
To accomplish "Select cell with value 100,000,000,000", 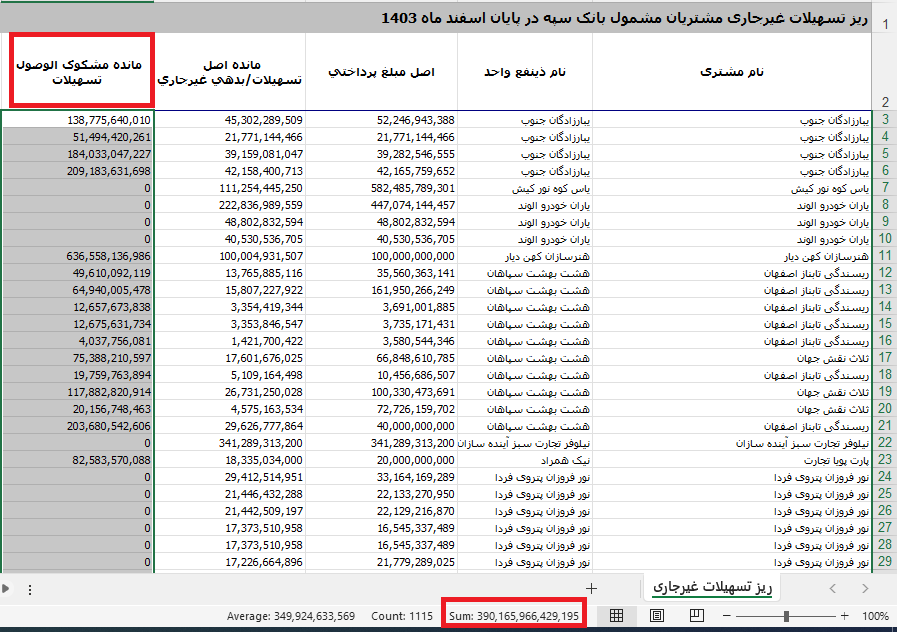I will click(x=382, y=256).
